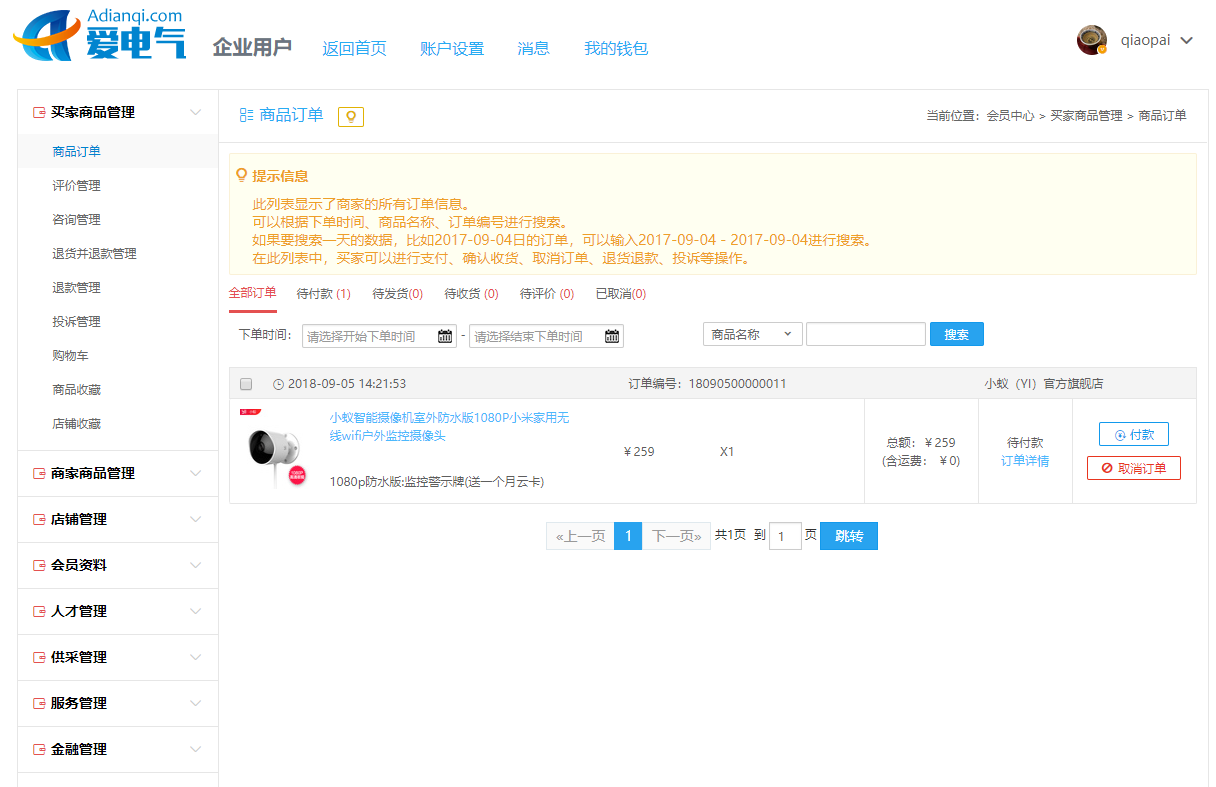This screenshot has height=787, width=1216.
Task: Click the Adianqi site logo
Action: pyautogui.click(x=100, y=36)
